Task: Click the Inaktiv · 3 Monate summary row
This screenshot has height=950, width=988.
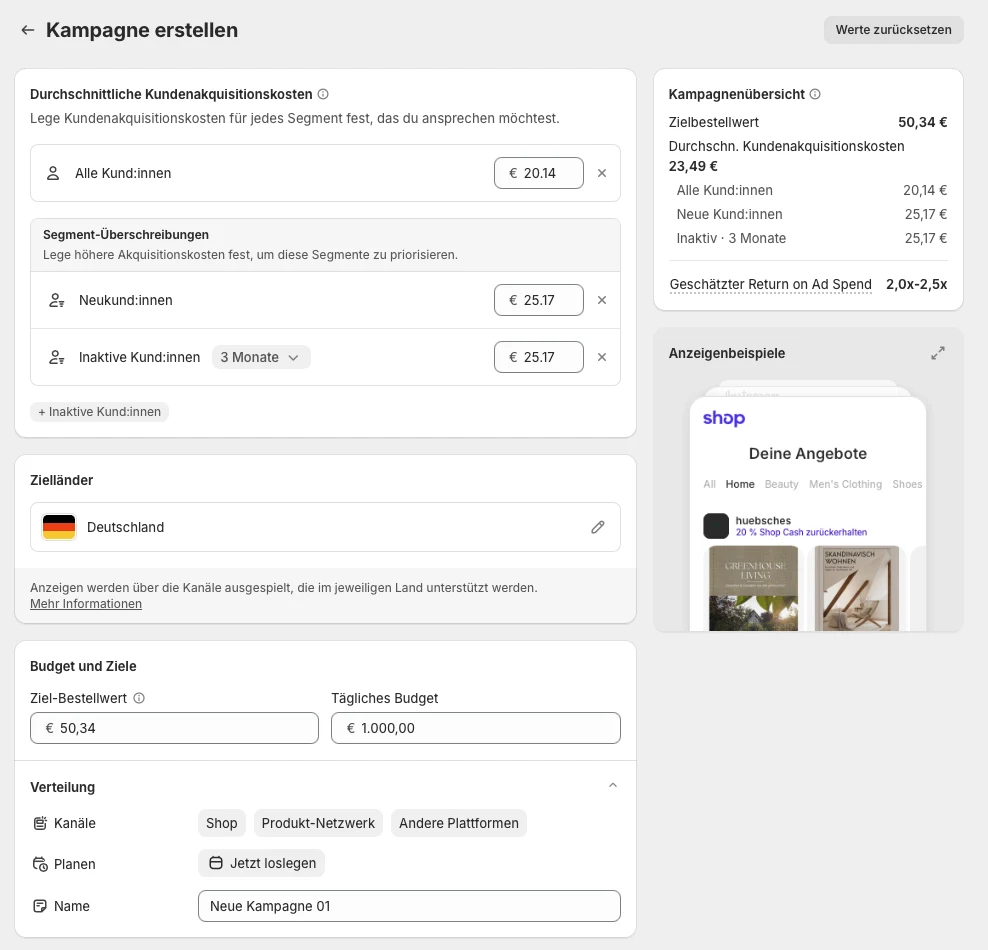Action: coord(812,238)
